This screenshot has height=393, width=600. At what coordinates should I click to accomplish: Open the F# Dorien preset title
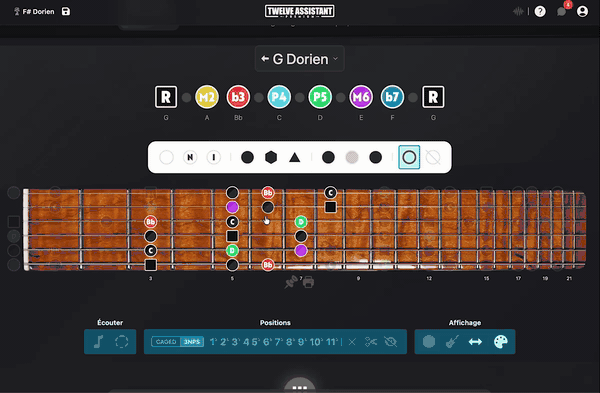38,11
